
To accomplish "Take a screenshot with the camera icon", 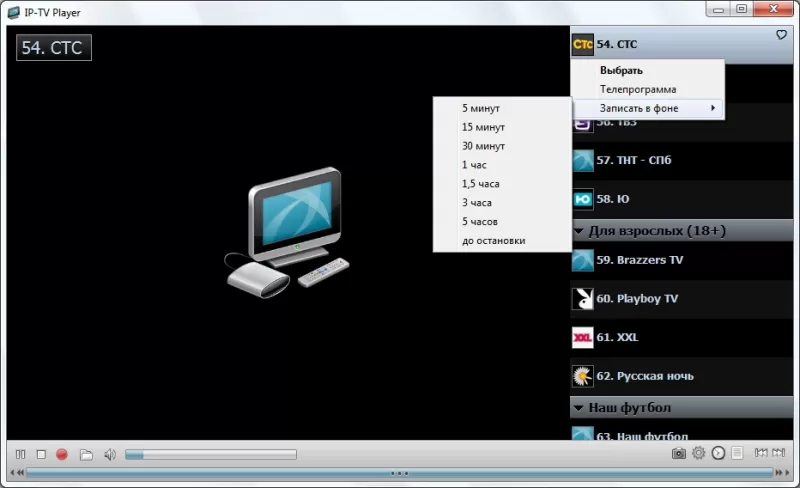I will click(679, 453).
